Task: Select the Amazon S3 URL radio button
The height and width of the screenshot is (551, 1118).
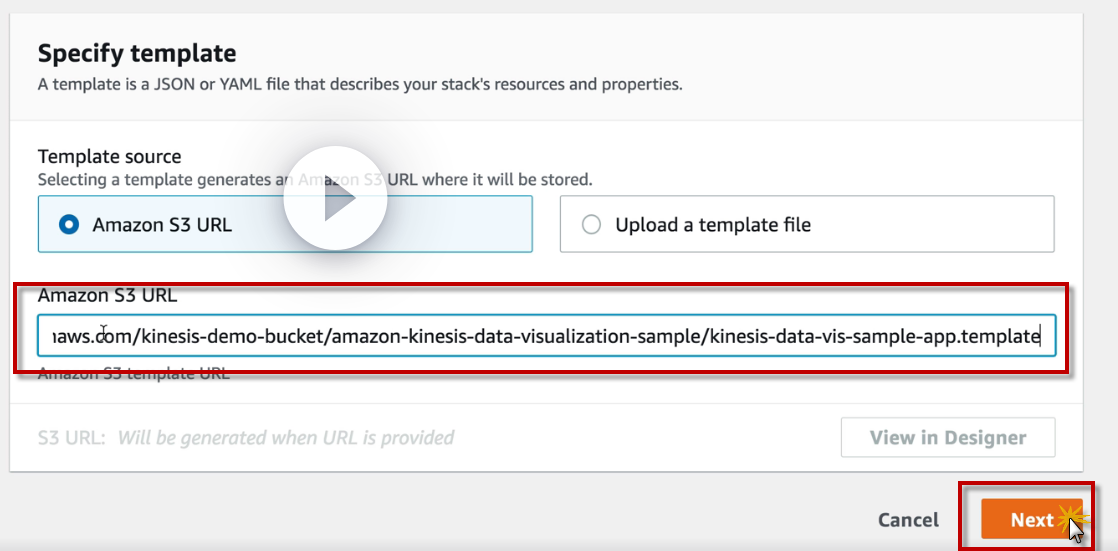Action: pyautogui.click(x=69, y=225)
